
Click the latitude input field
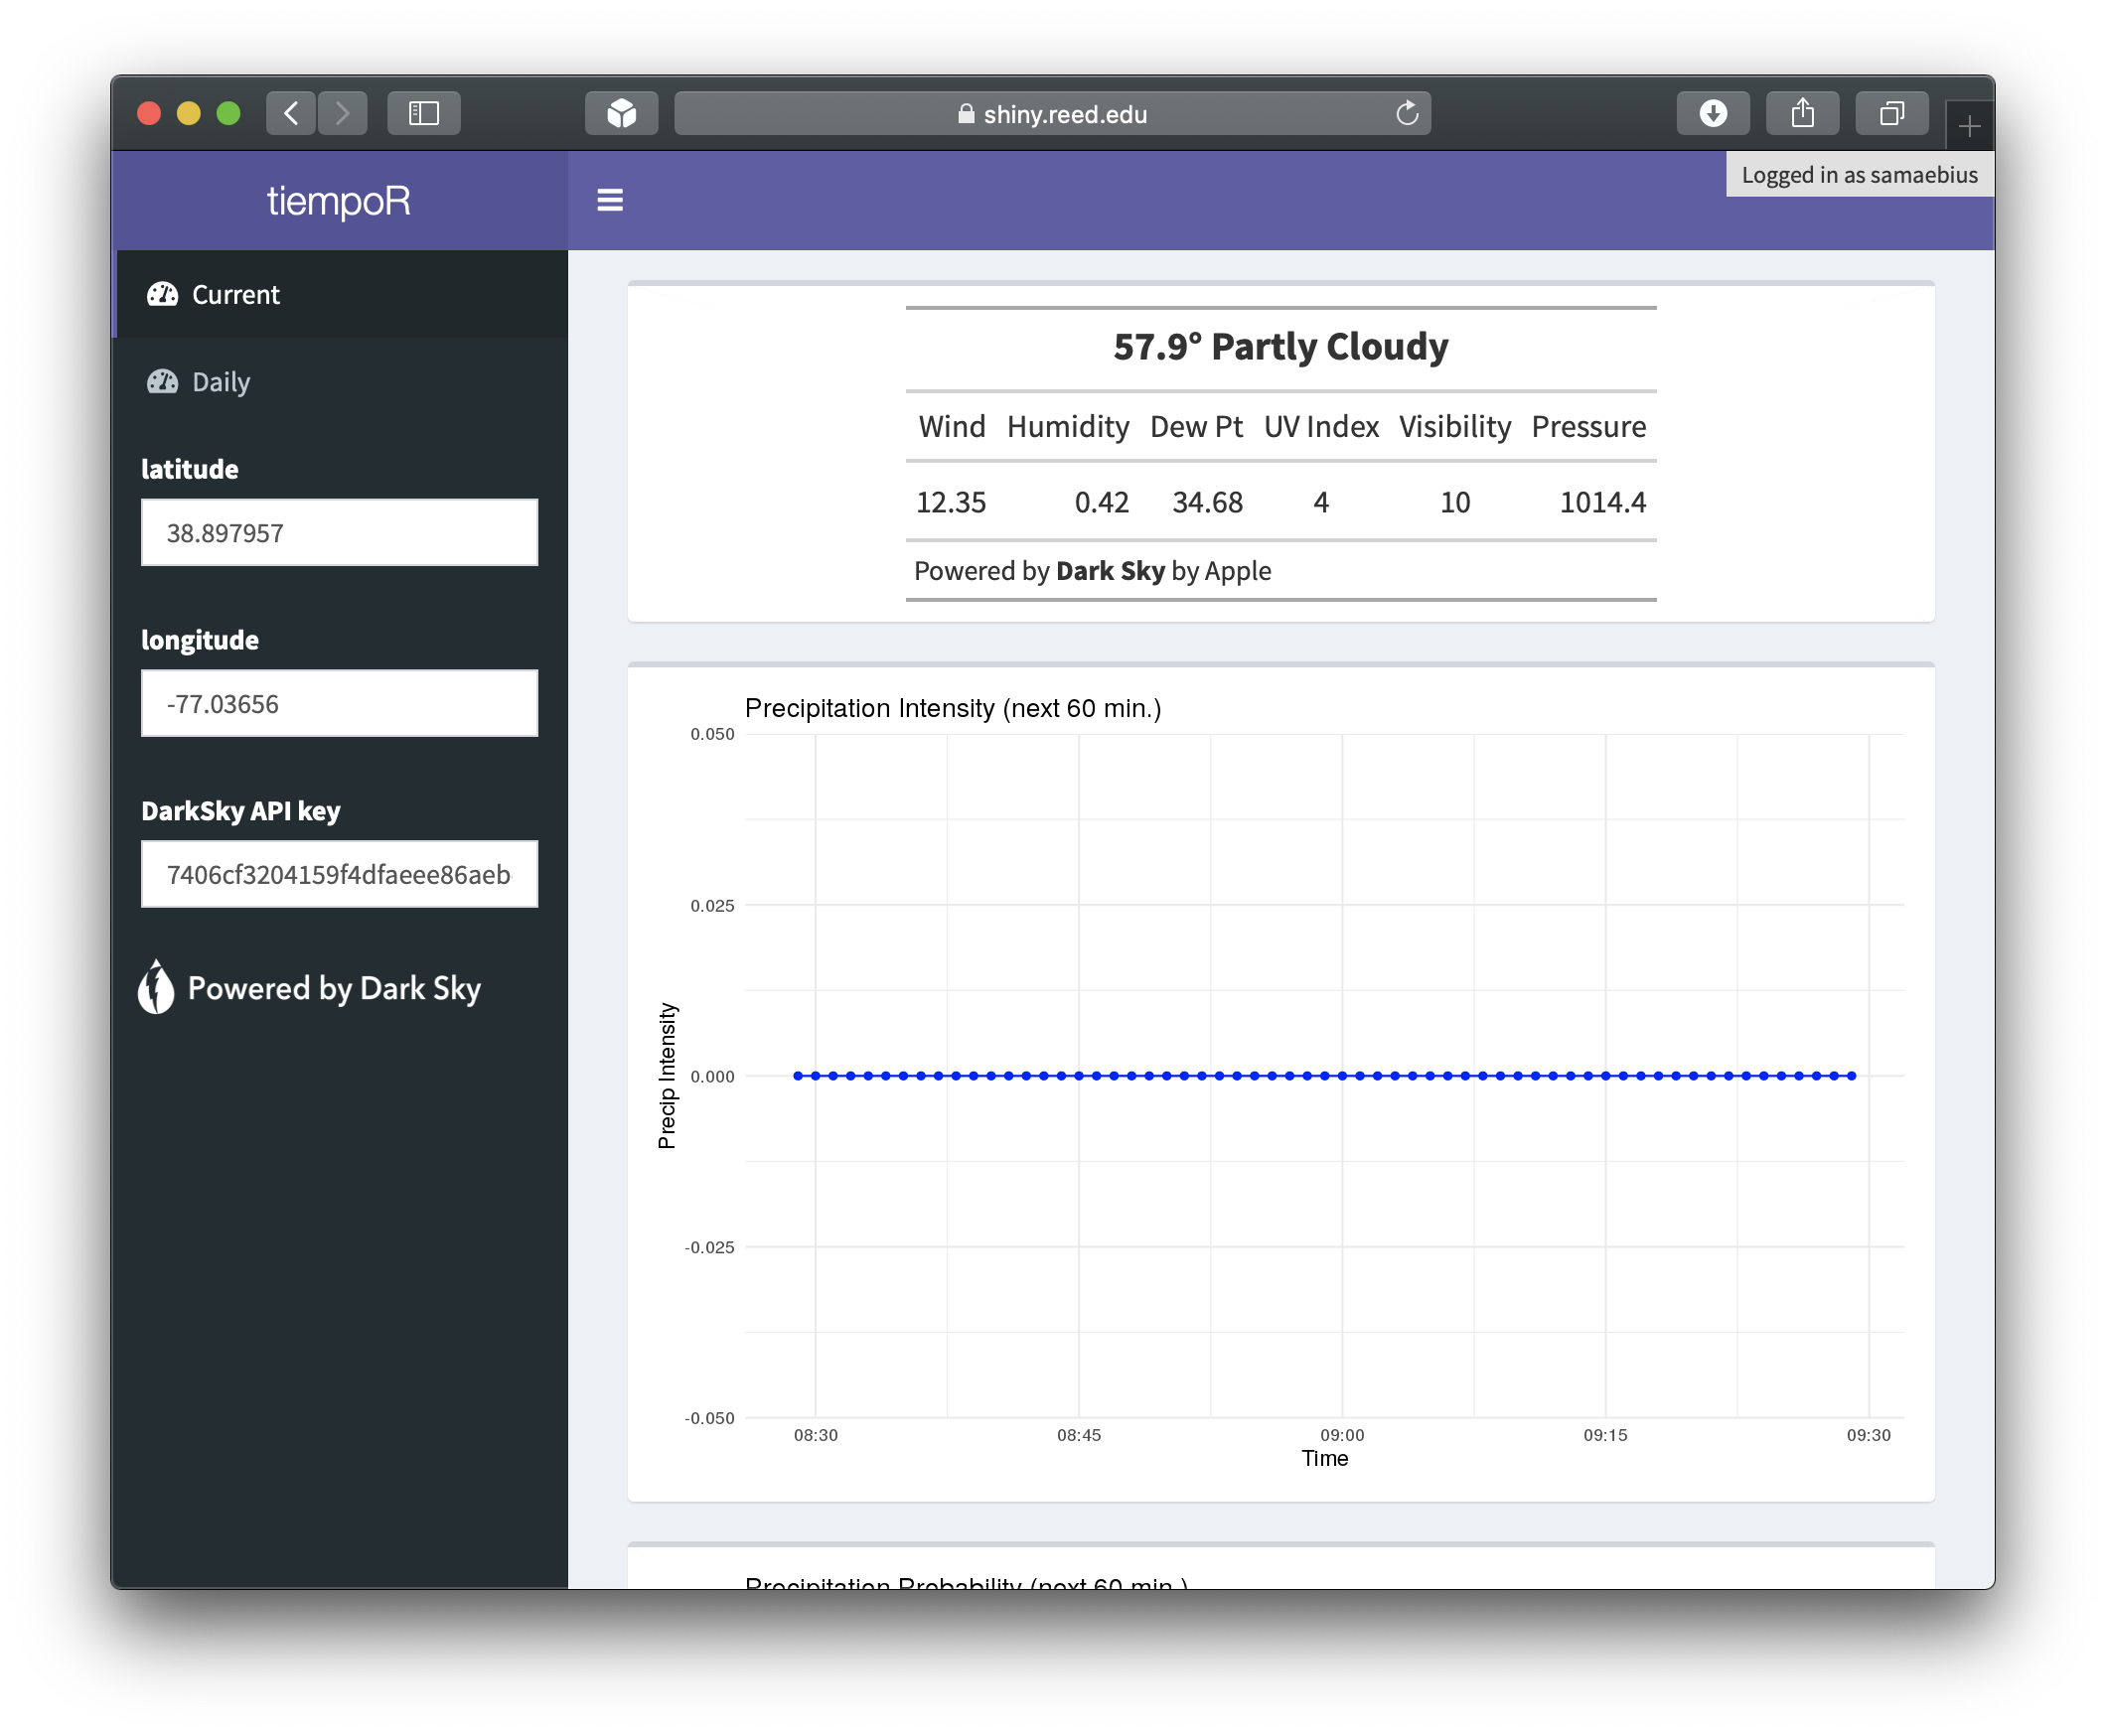coord(339,533)
